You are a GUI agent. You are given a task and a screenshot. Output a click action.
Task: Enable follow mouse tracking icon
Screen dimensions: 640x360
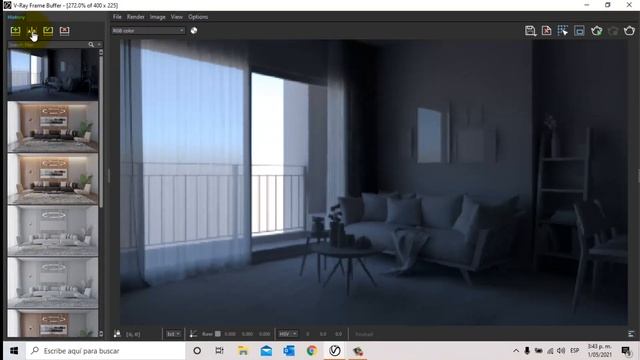(563, 31)
